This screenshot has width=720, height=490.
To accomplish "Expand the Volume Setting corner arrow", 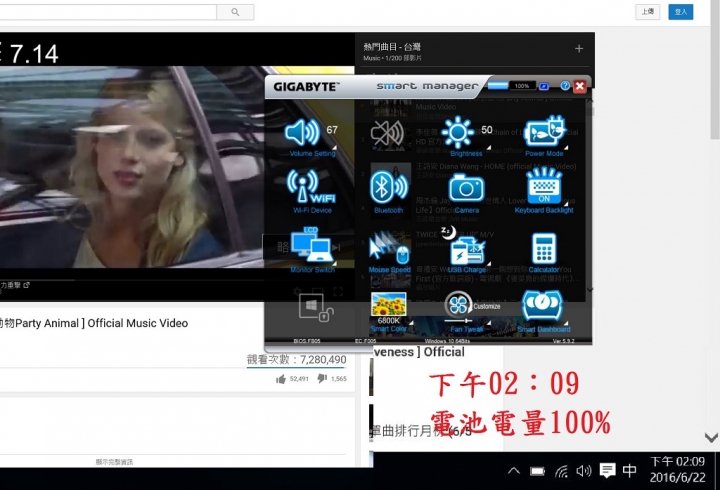I will 334,147.
